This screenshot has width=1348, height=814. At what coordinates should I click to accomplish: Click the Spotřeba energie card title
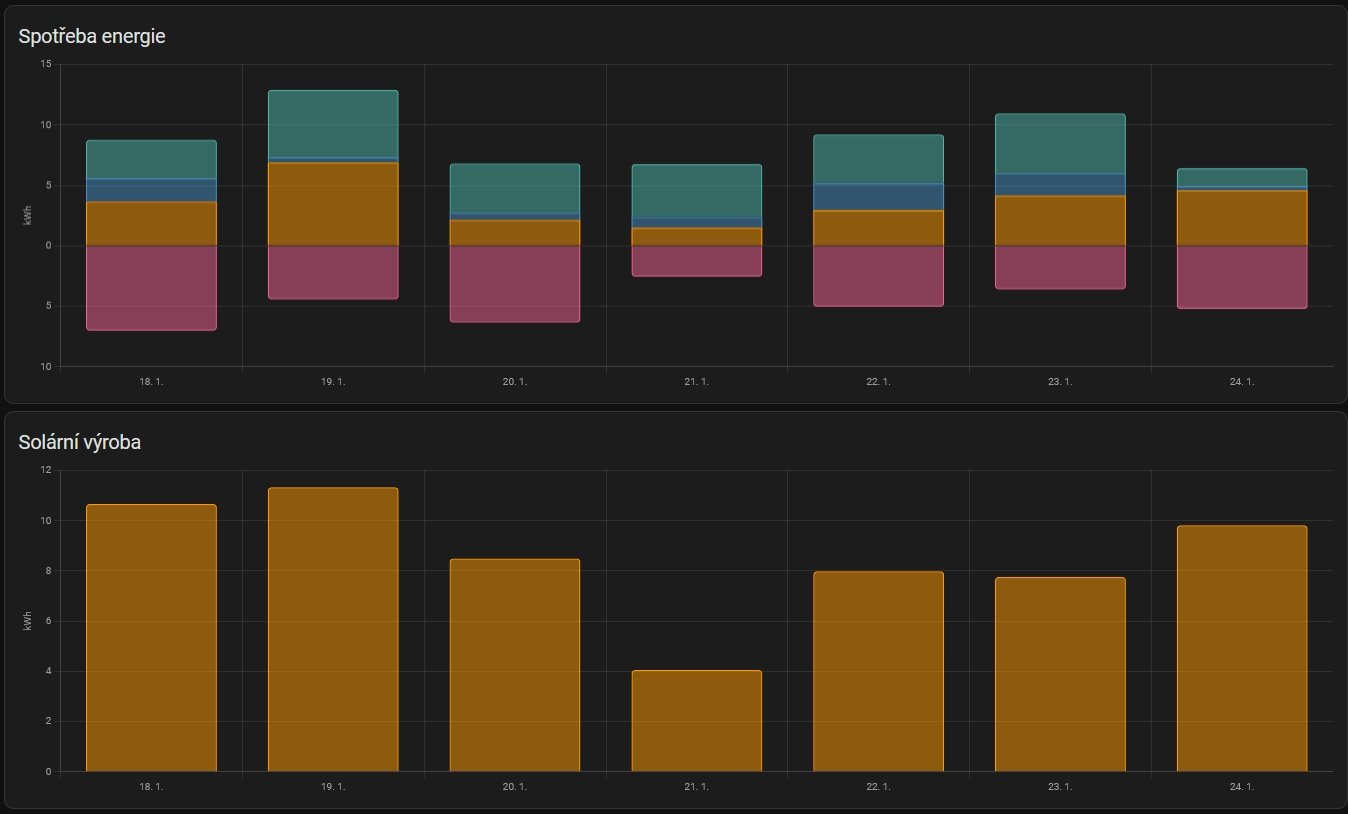coord(92,36)
